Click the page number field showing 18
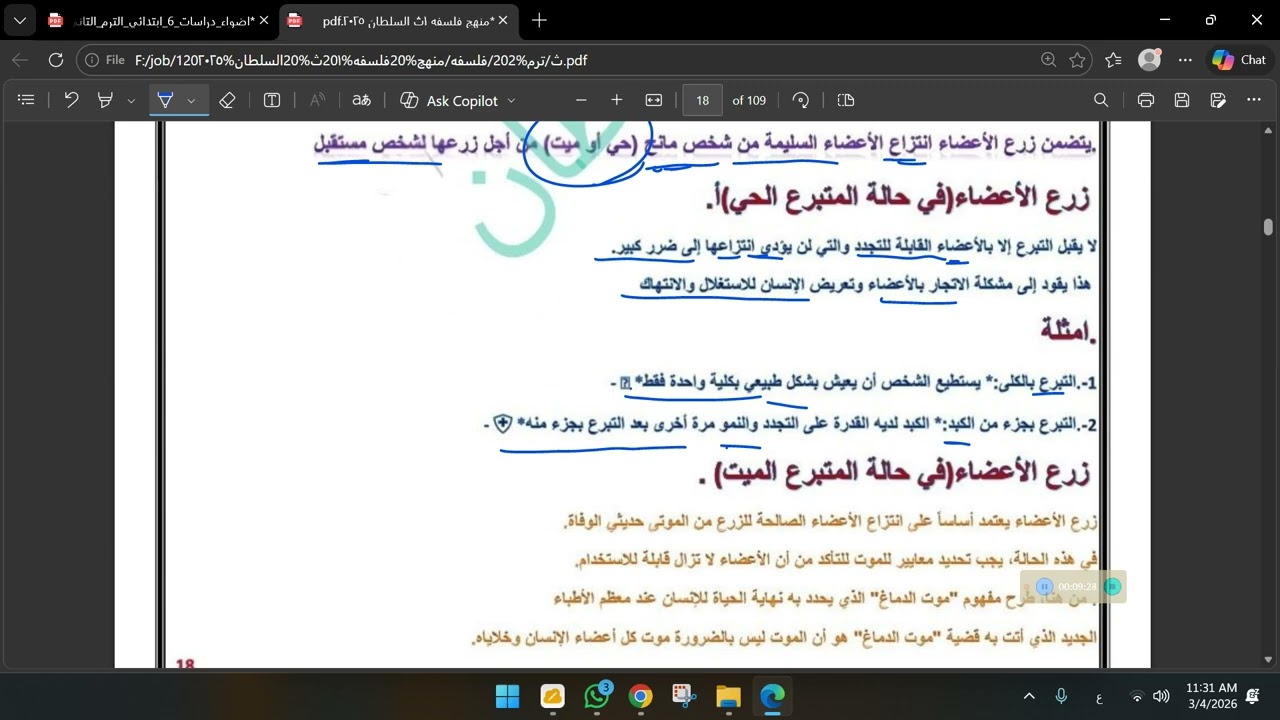 pos(703,100)
